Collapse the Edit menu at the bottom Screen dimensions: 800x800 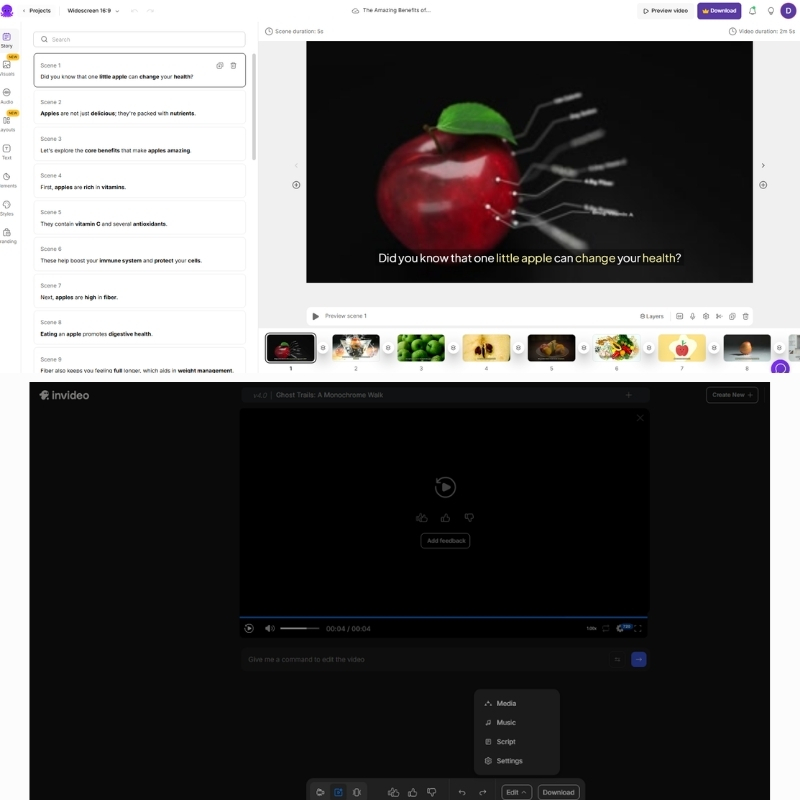point(516,791)
